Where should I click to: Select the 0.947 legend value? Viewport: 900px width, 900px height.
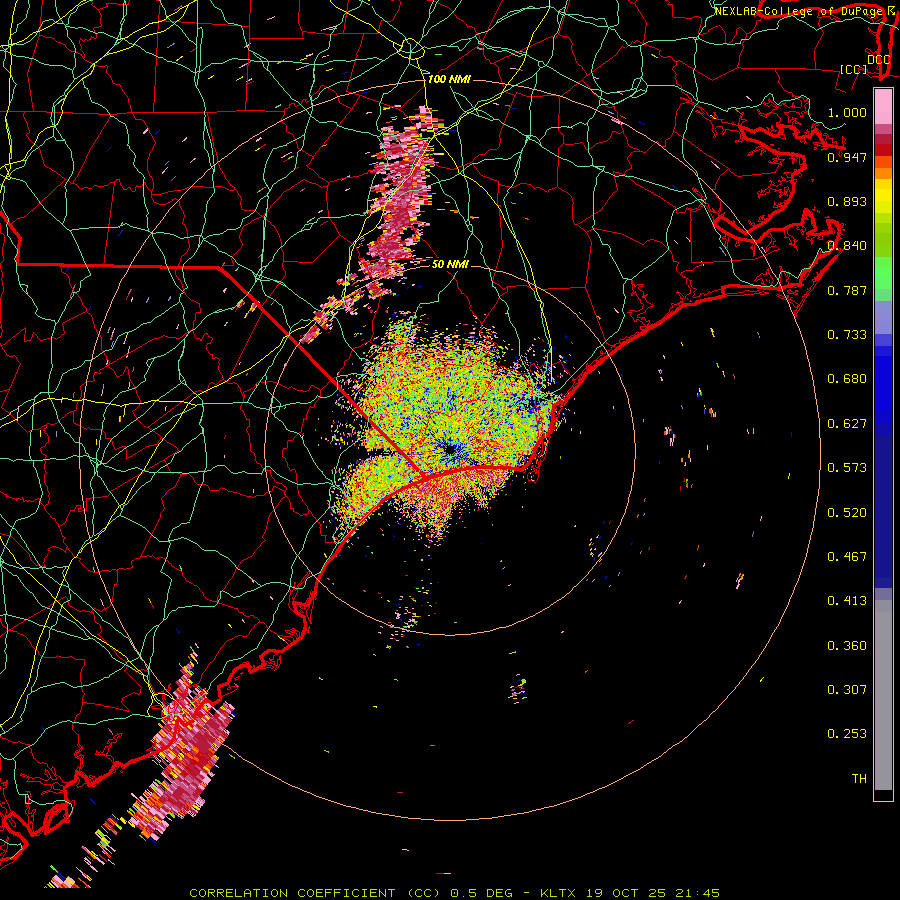click(x=847, y=157)
